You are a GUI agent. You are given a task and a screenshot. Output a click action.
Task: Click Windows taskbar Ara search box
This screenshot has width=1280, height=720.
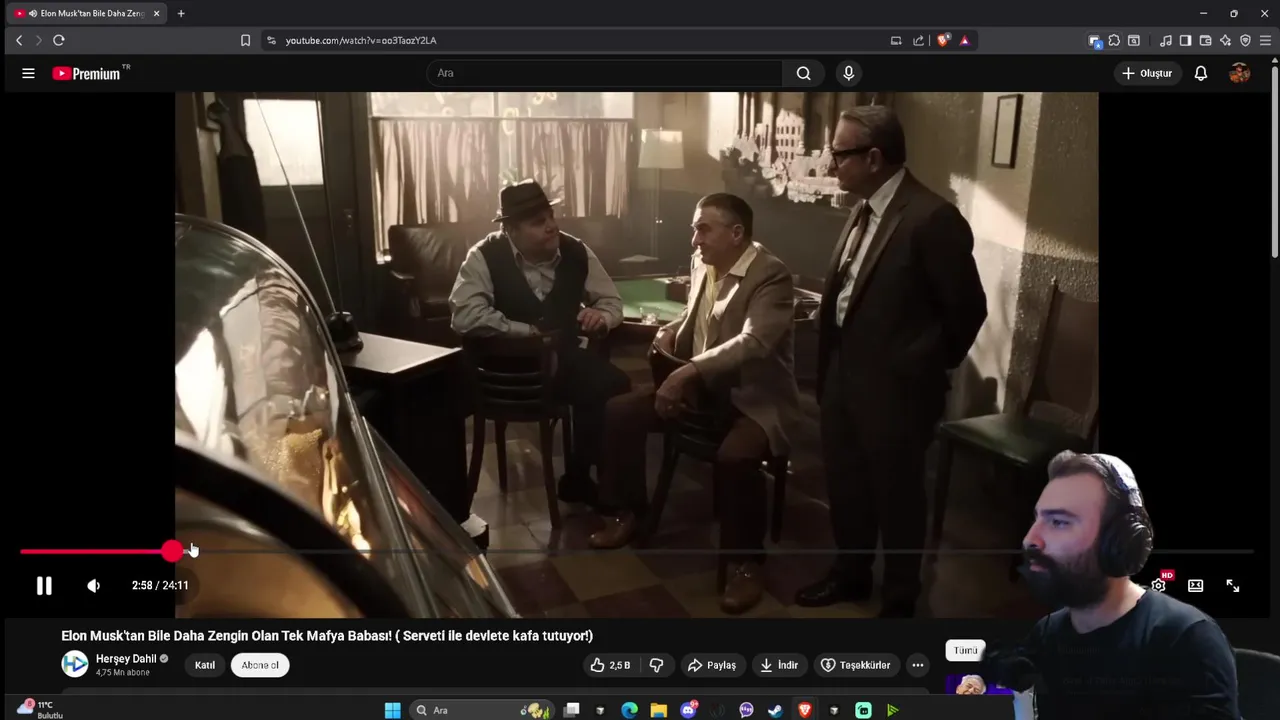point(481,710)
